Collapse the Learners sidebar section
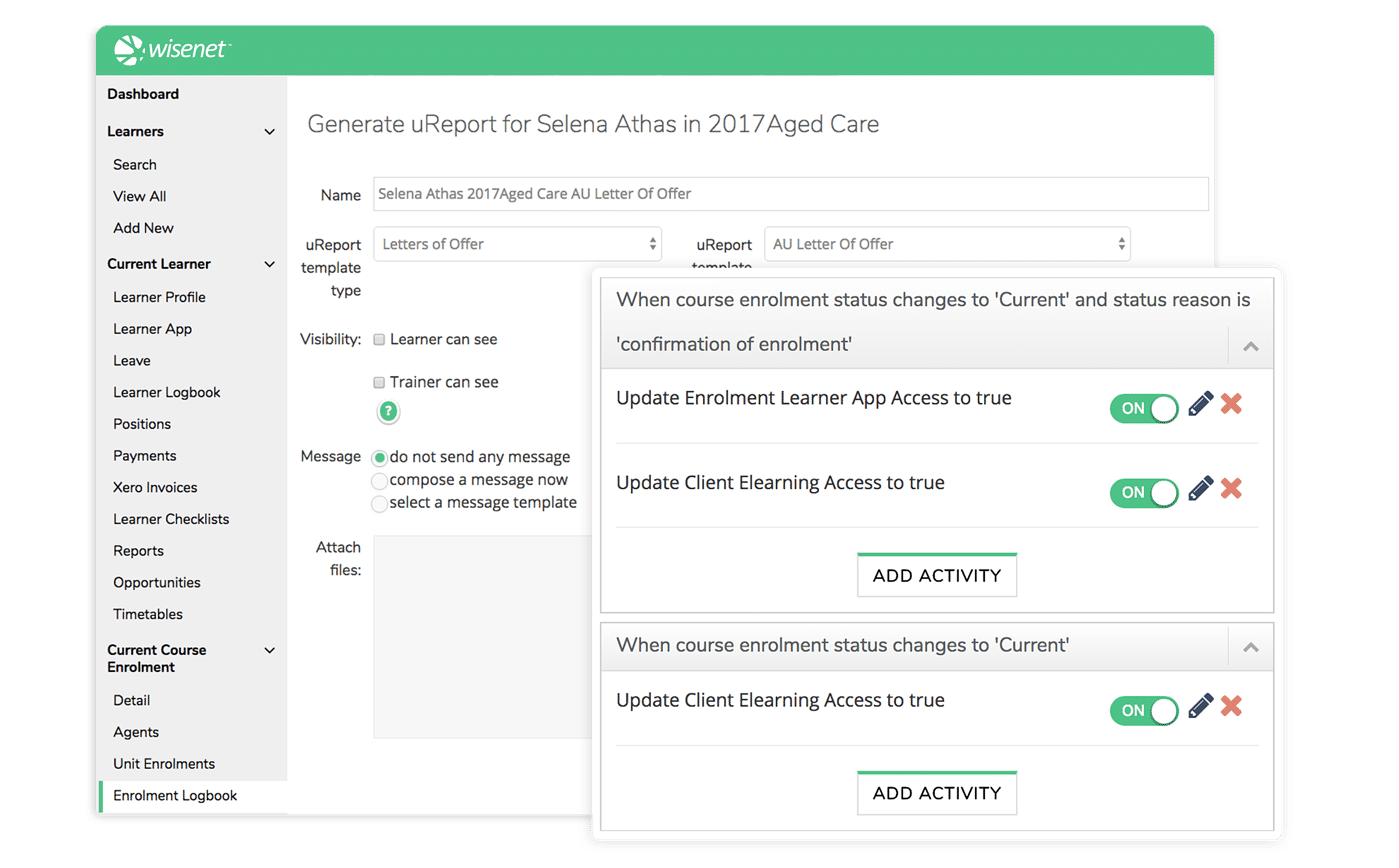1399x868 pixels. coord(269,132)
